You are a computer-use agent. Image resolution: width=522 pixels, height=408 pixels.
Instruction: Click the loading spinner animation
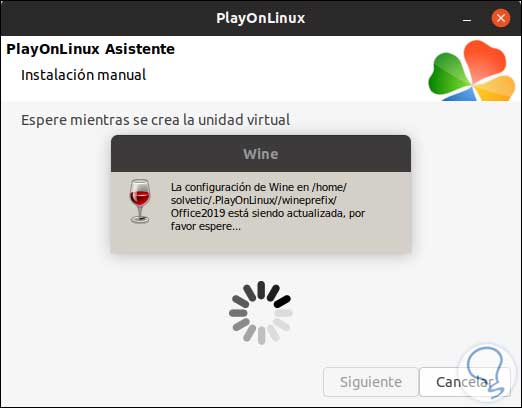261,313
